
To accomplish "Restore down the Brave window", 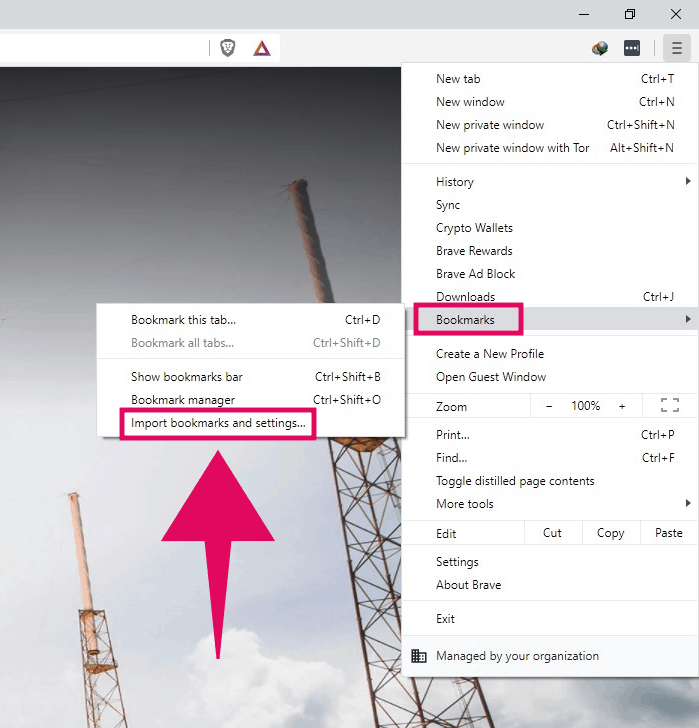I will pyautogui.click(x=630, y=14).
